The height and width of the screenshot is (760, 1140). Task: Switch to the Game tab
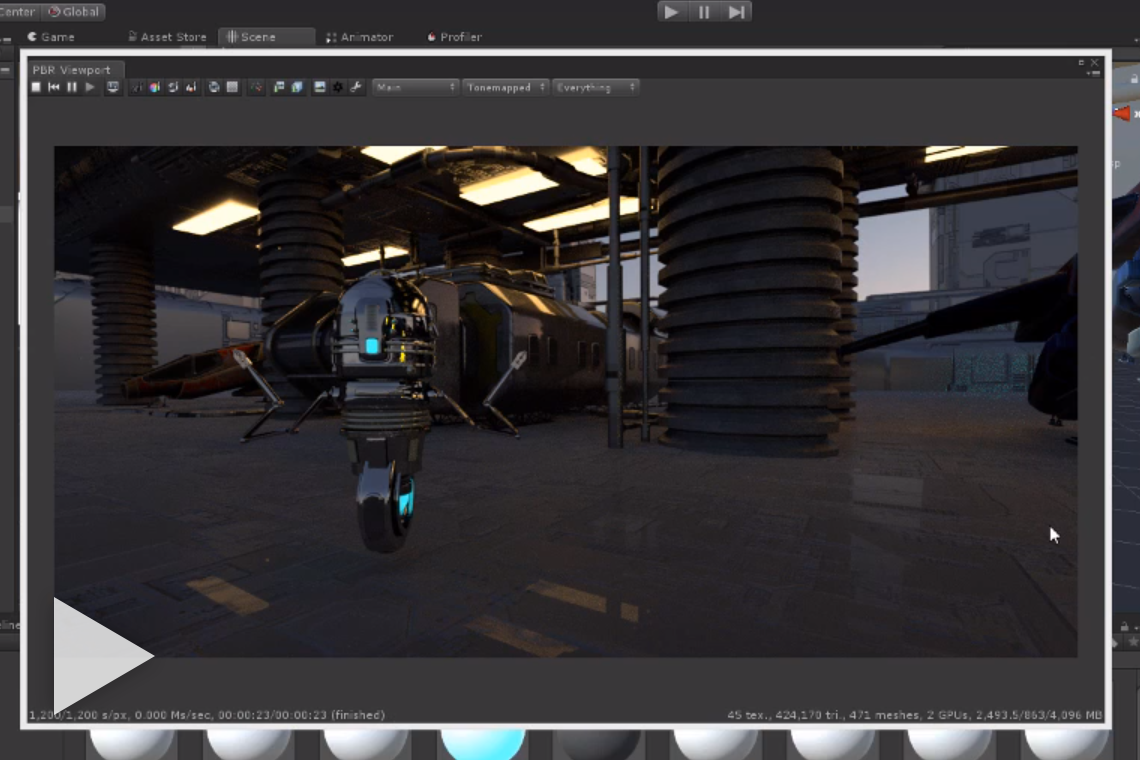coord(51,37)
